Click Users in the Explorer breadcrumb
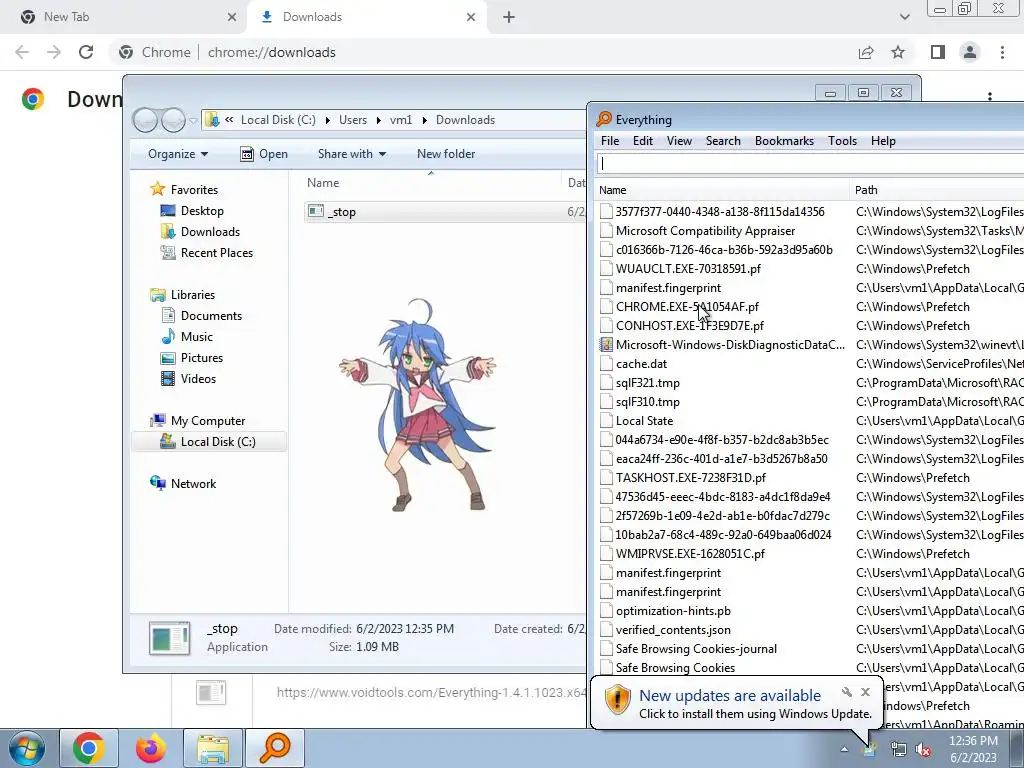This screenshot has width=1024, height=768. 353,120
